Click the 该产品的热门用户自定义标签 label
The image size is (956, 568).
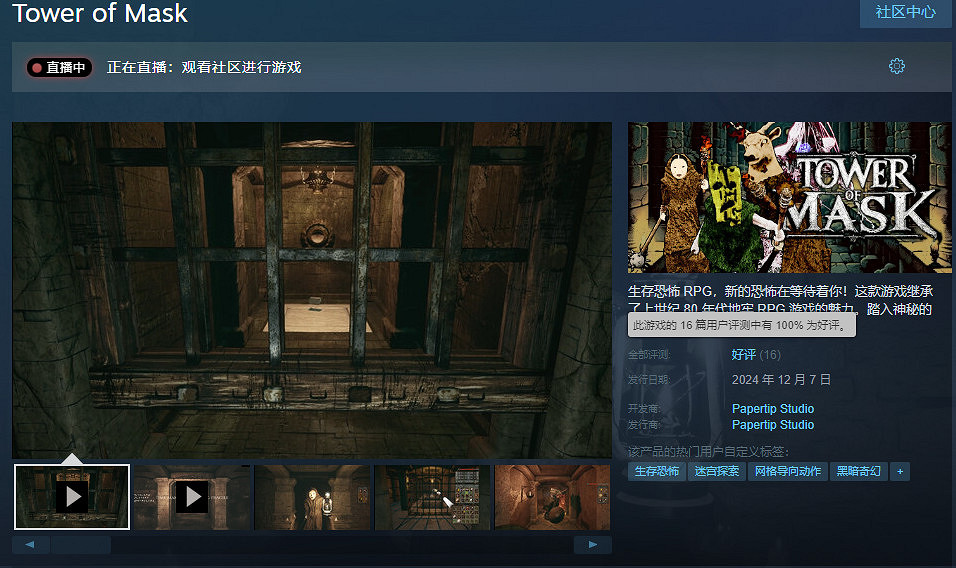point(708,452)
